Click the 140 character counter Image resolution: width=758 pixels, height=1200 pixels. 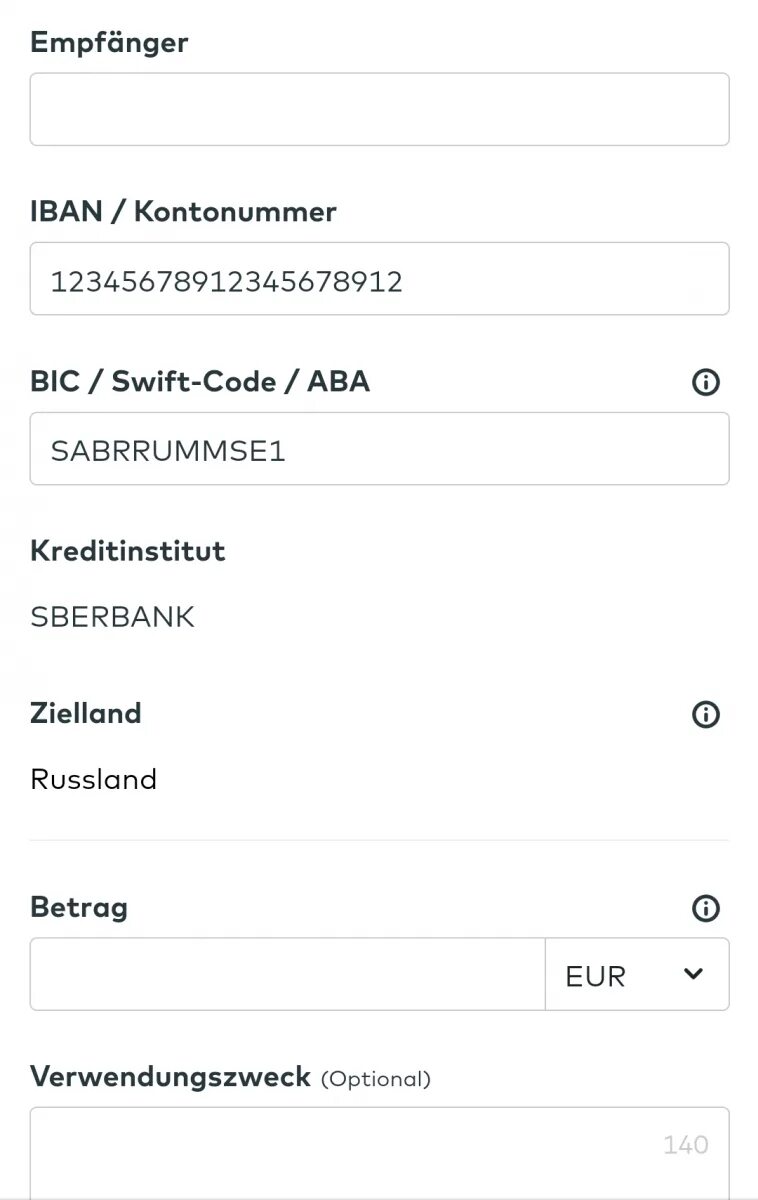click(x=685, y=1145)
